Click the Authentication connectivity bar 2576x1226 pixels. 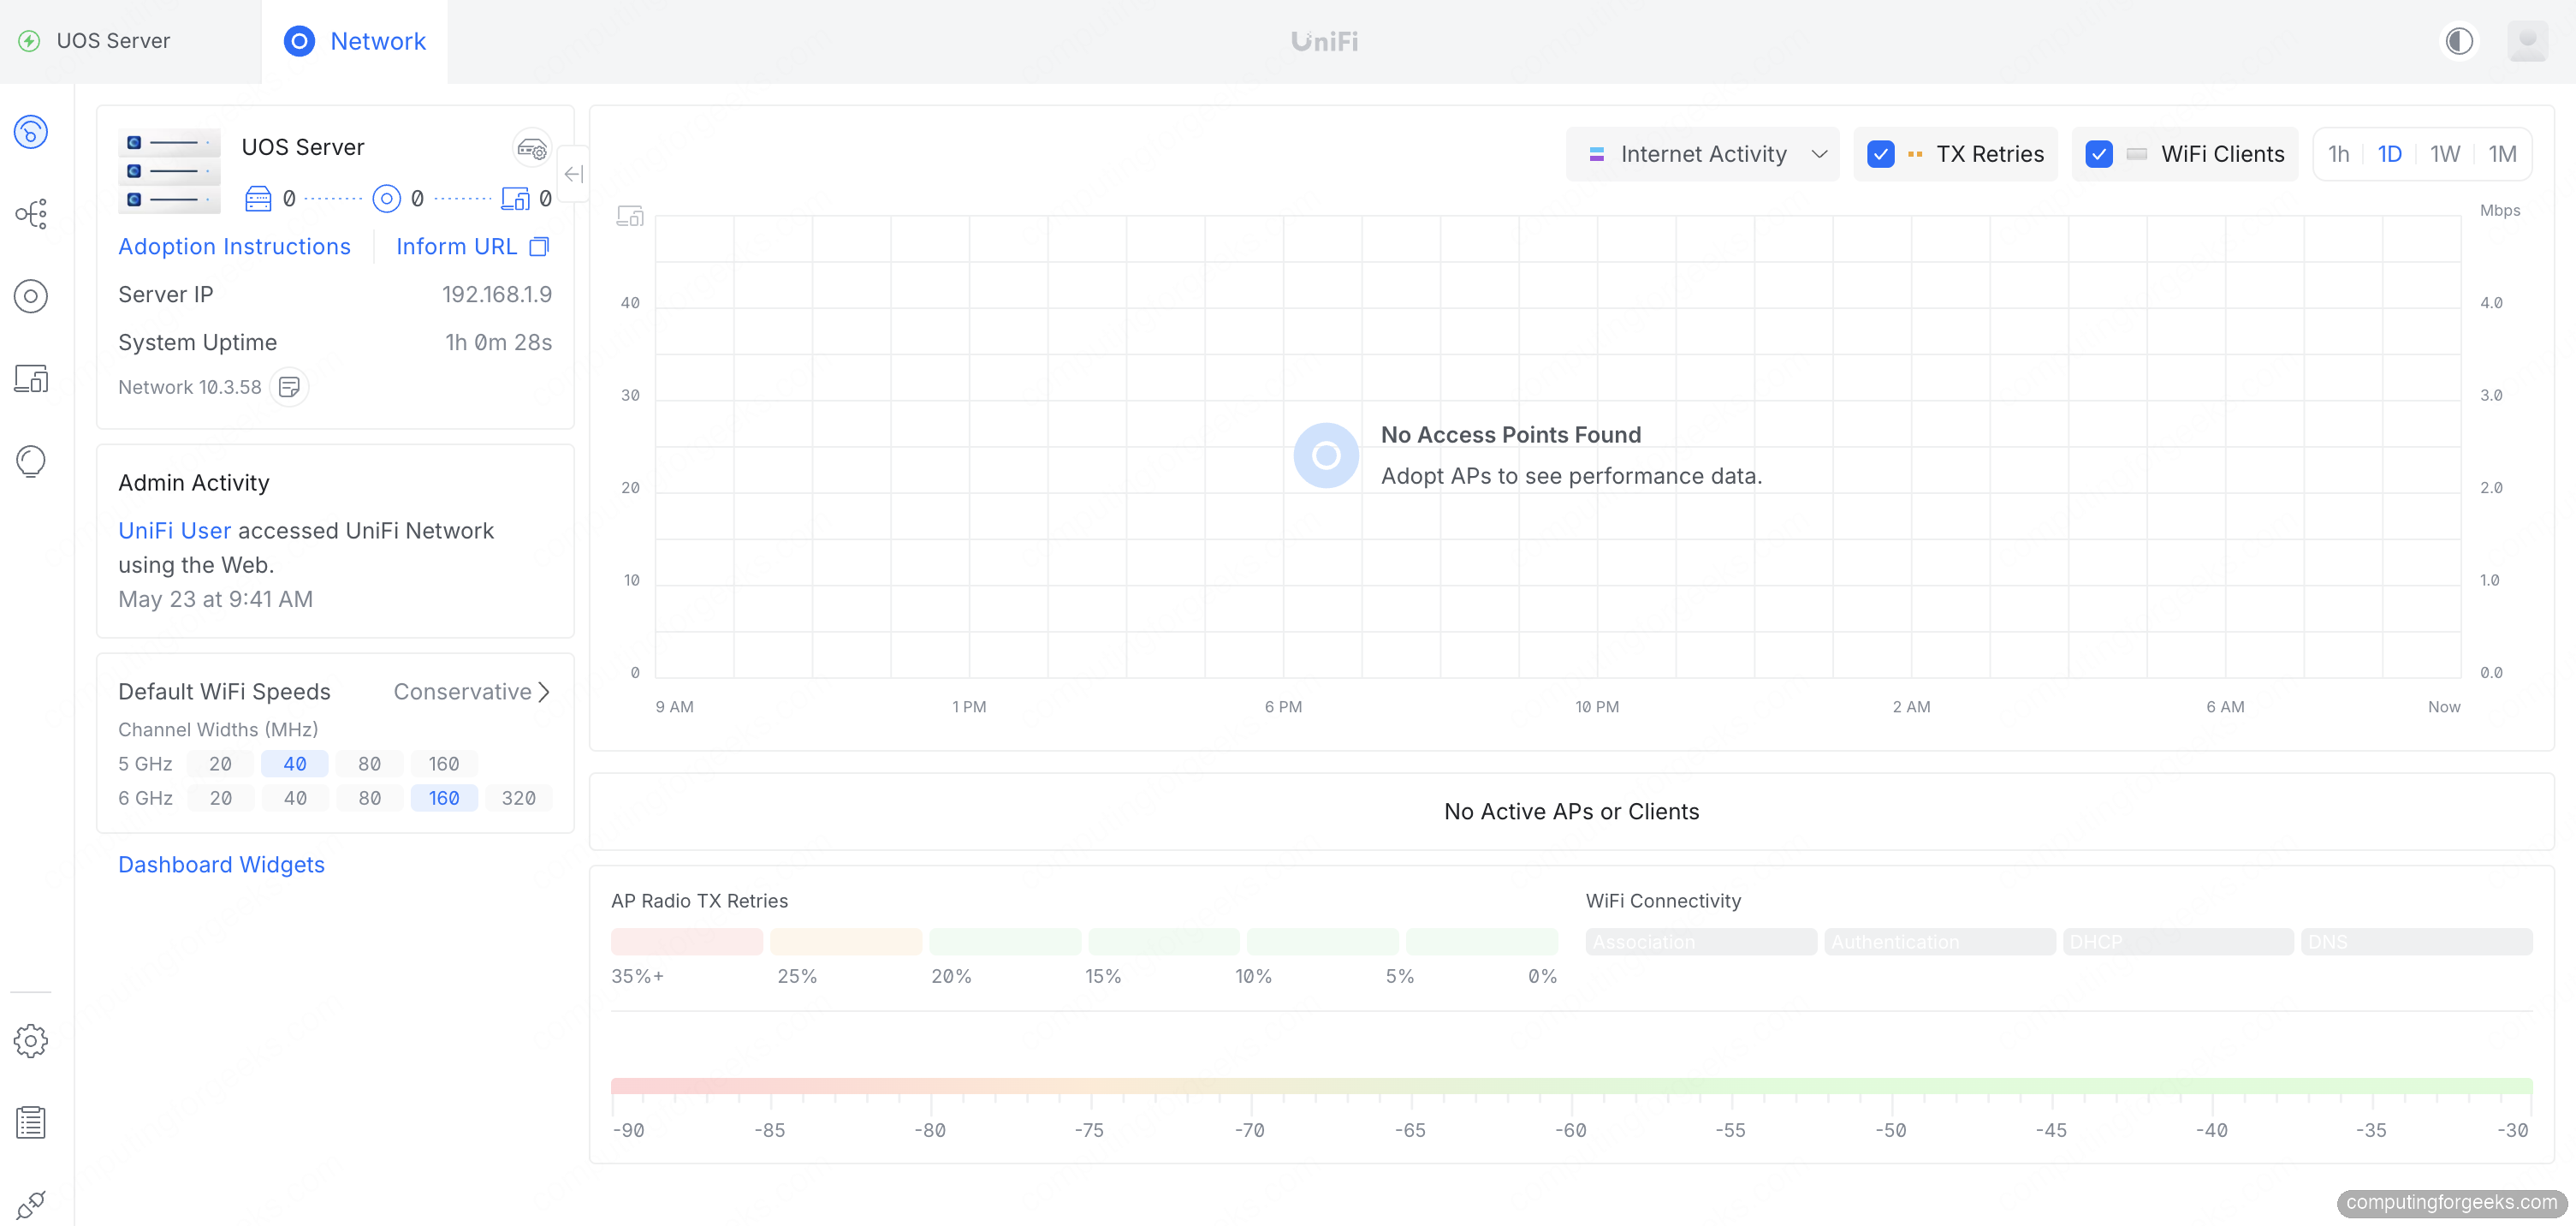click(1939, 942)
